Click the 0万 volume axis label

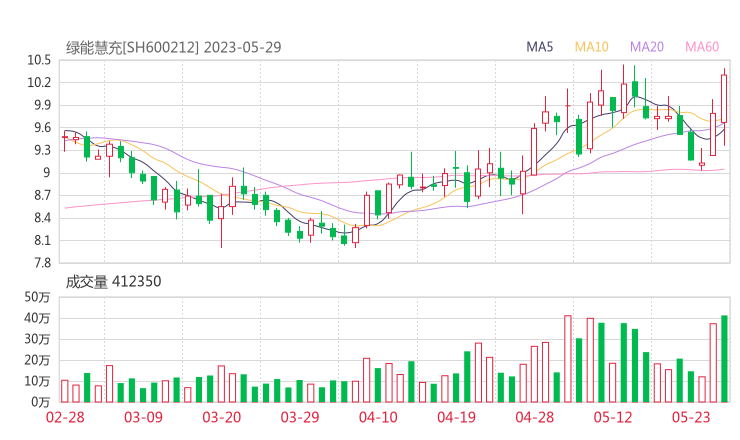pyautogui.click(x=41, y=402)
